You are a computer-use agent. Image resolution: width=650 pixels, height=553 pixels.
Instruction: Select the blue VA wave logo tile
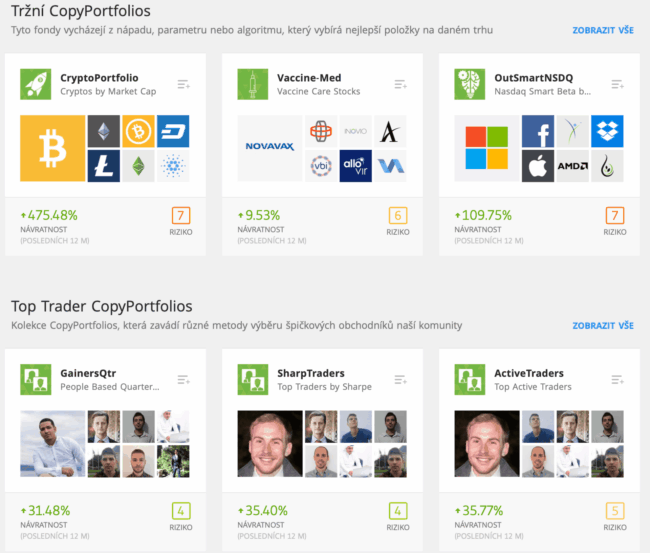pos(390,166)
